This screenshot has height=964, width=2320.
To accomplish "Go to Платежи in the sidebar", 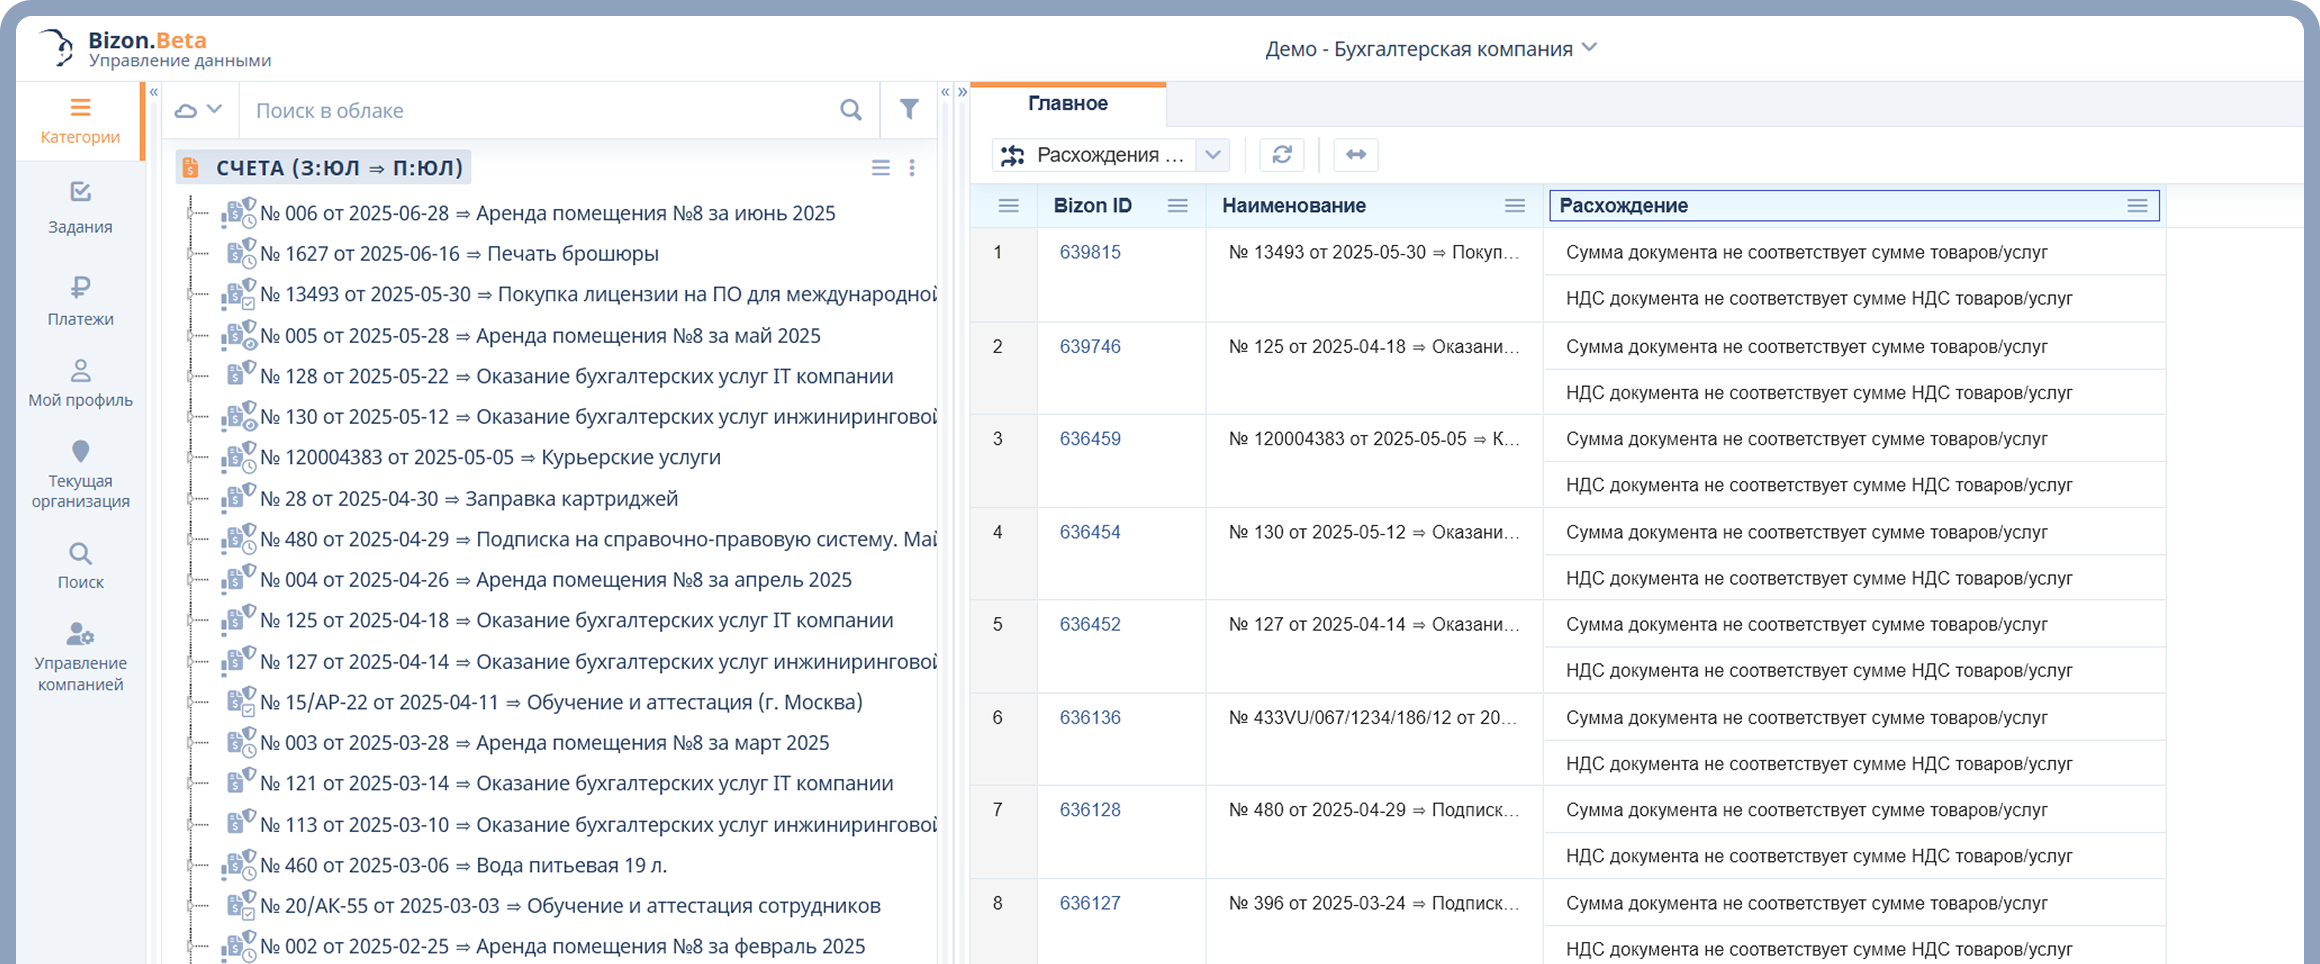I will pos(80,301).
